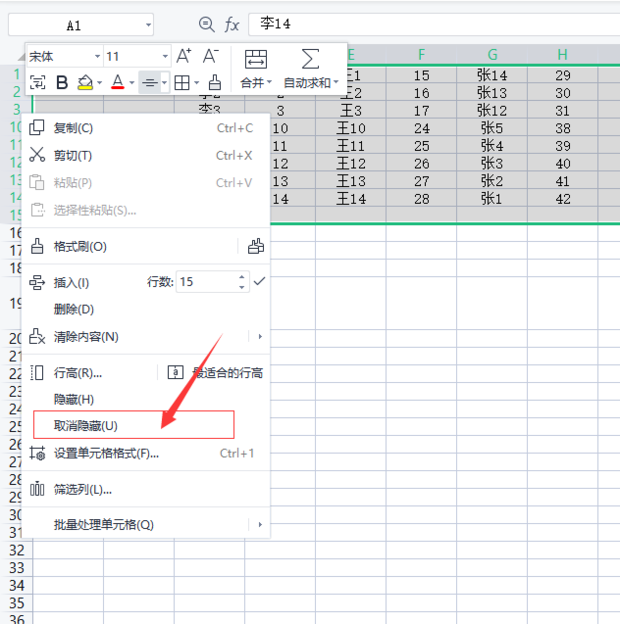Click the zoom magnifier icon beside fx

pyautogui.click(x=207, y=24)
